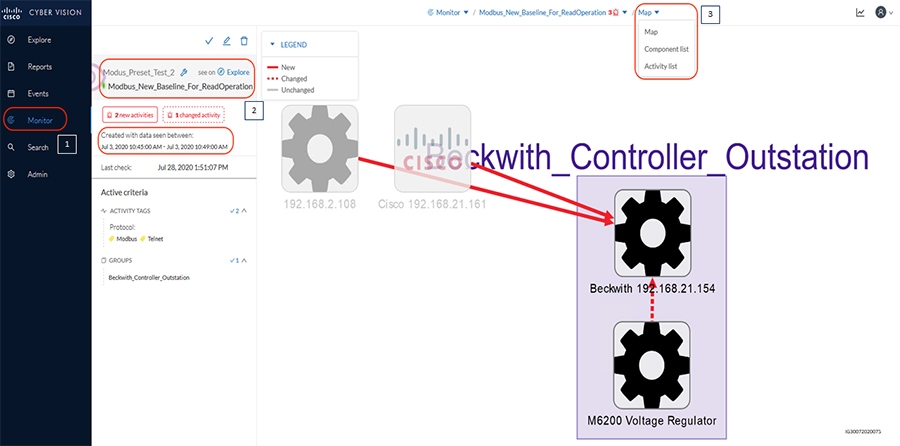
Task: Click the Events calendar icon
Action: click(11, 94)
